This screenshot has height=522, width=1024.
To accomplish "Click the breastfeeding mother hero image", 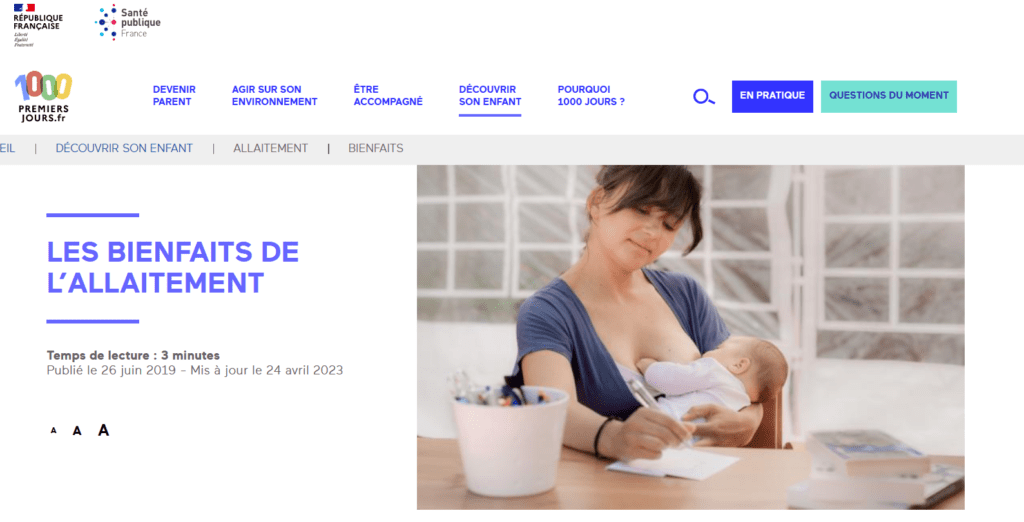I will 690,337.
